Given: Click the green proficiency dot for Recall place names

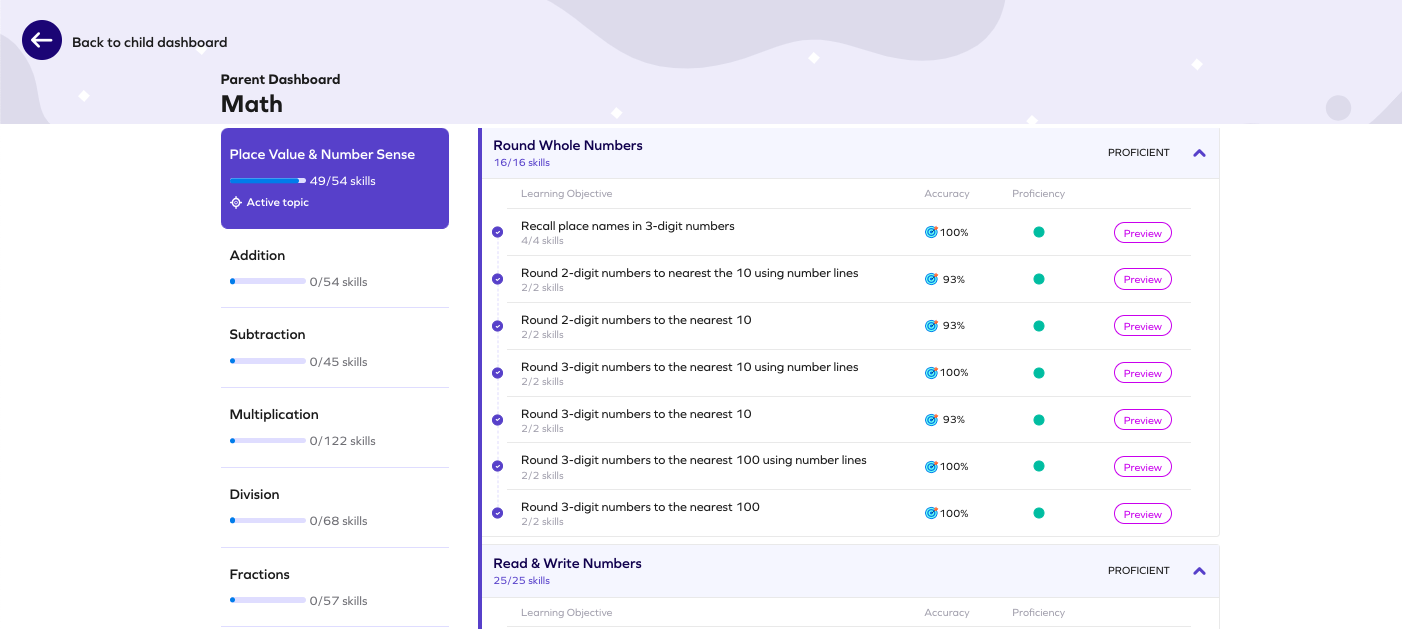Looking at the screenshot, I should pos(1038,230).
